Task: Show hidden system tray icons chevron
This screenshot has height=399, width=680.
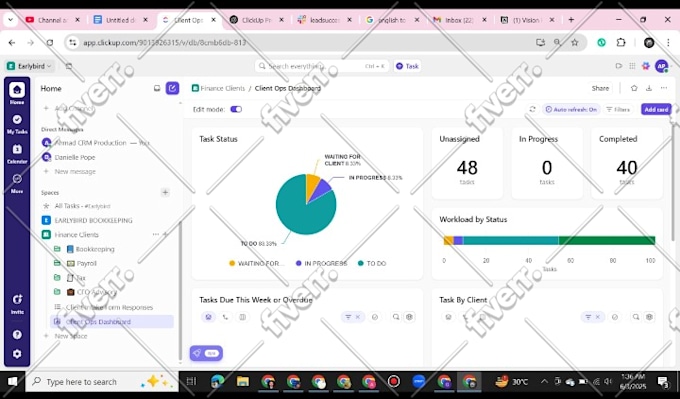Action: click(x=544, y=382)
